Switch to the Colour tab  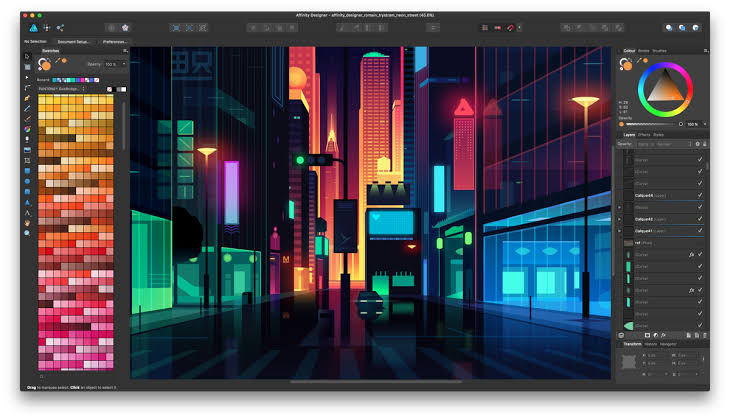pyautogui.click(x=629, y=51)
